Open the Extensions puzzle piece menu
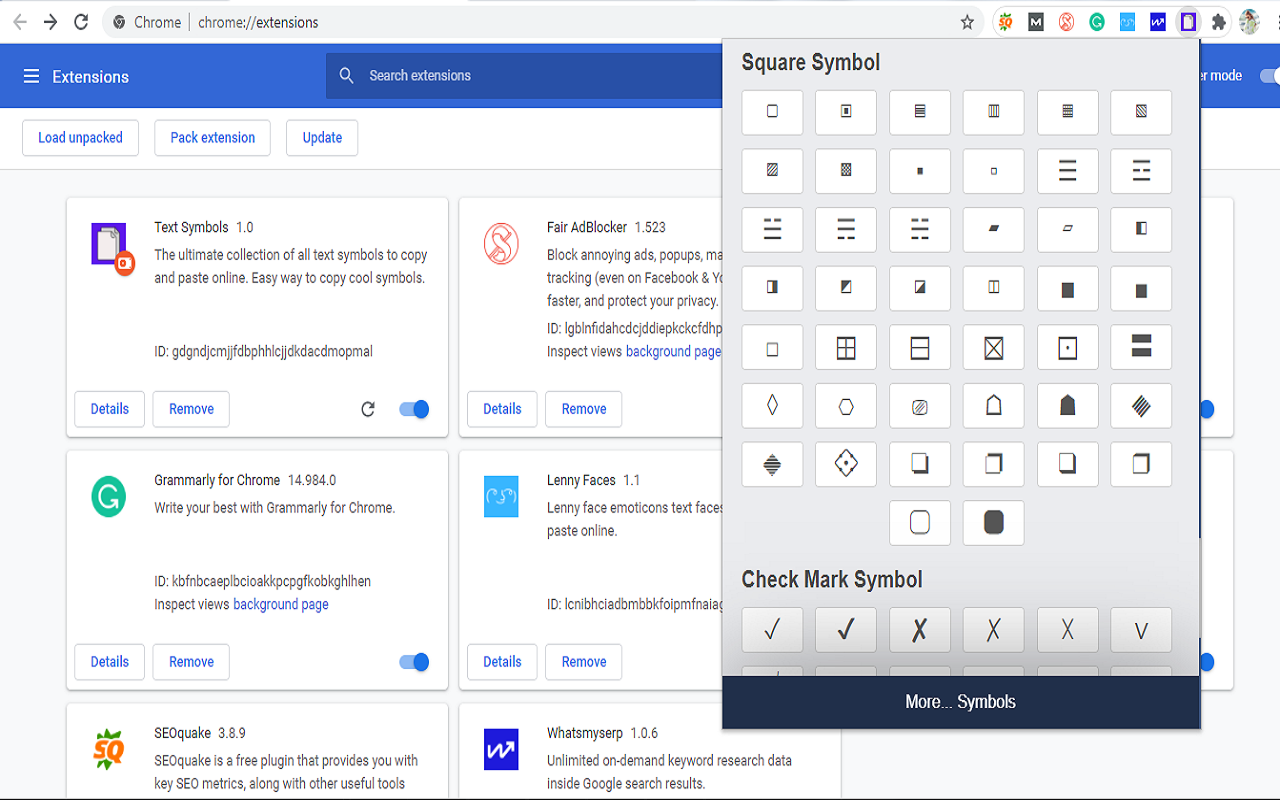The image size is (1280, 800). [1218, 22]
